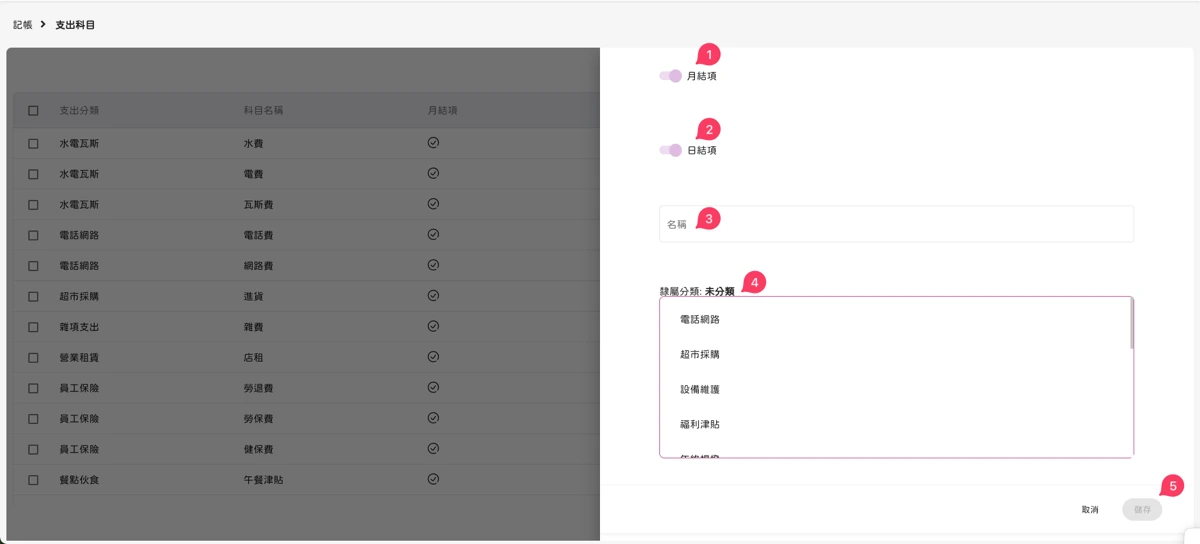Screen dimensions: 1200x544
Task: Check the 健保費 row checkbox
Action: [x=33, y=450]
